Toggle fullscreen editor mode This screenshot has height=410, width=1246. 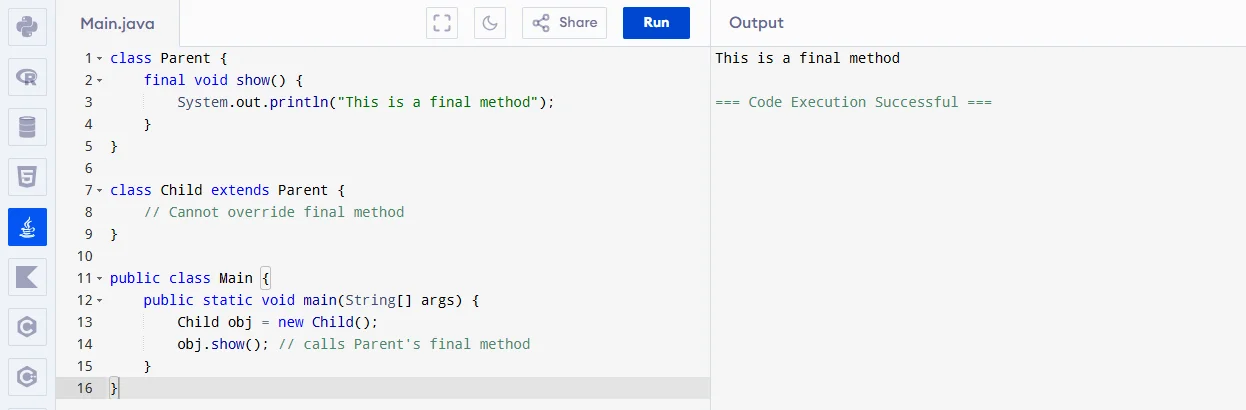441,23
